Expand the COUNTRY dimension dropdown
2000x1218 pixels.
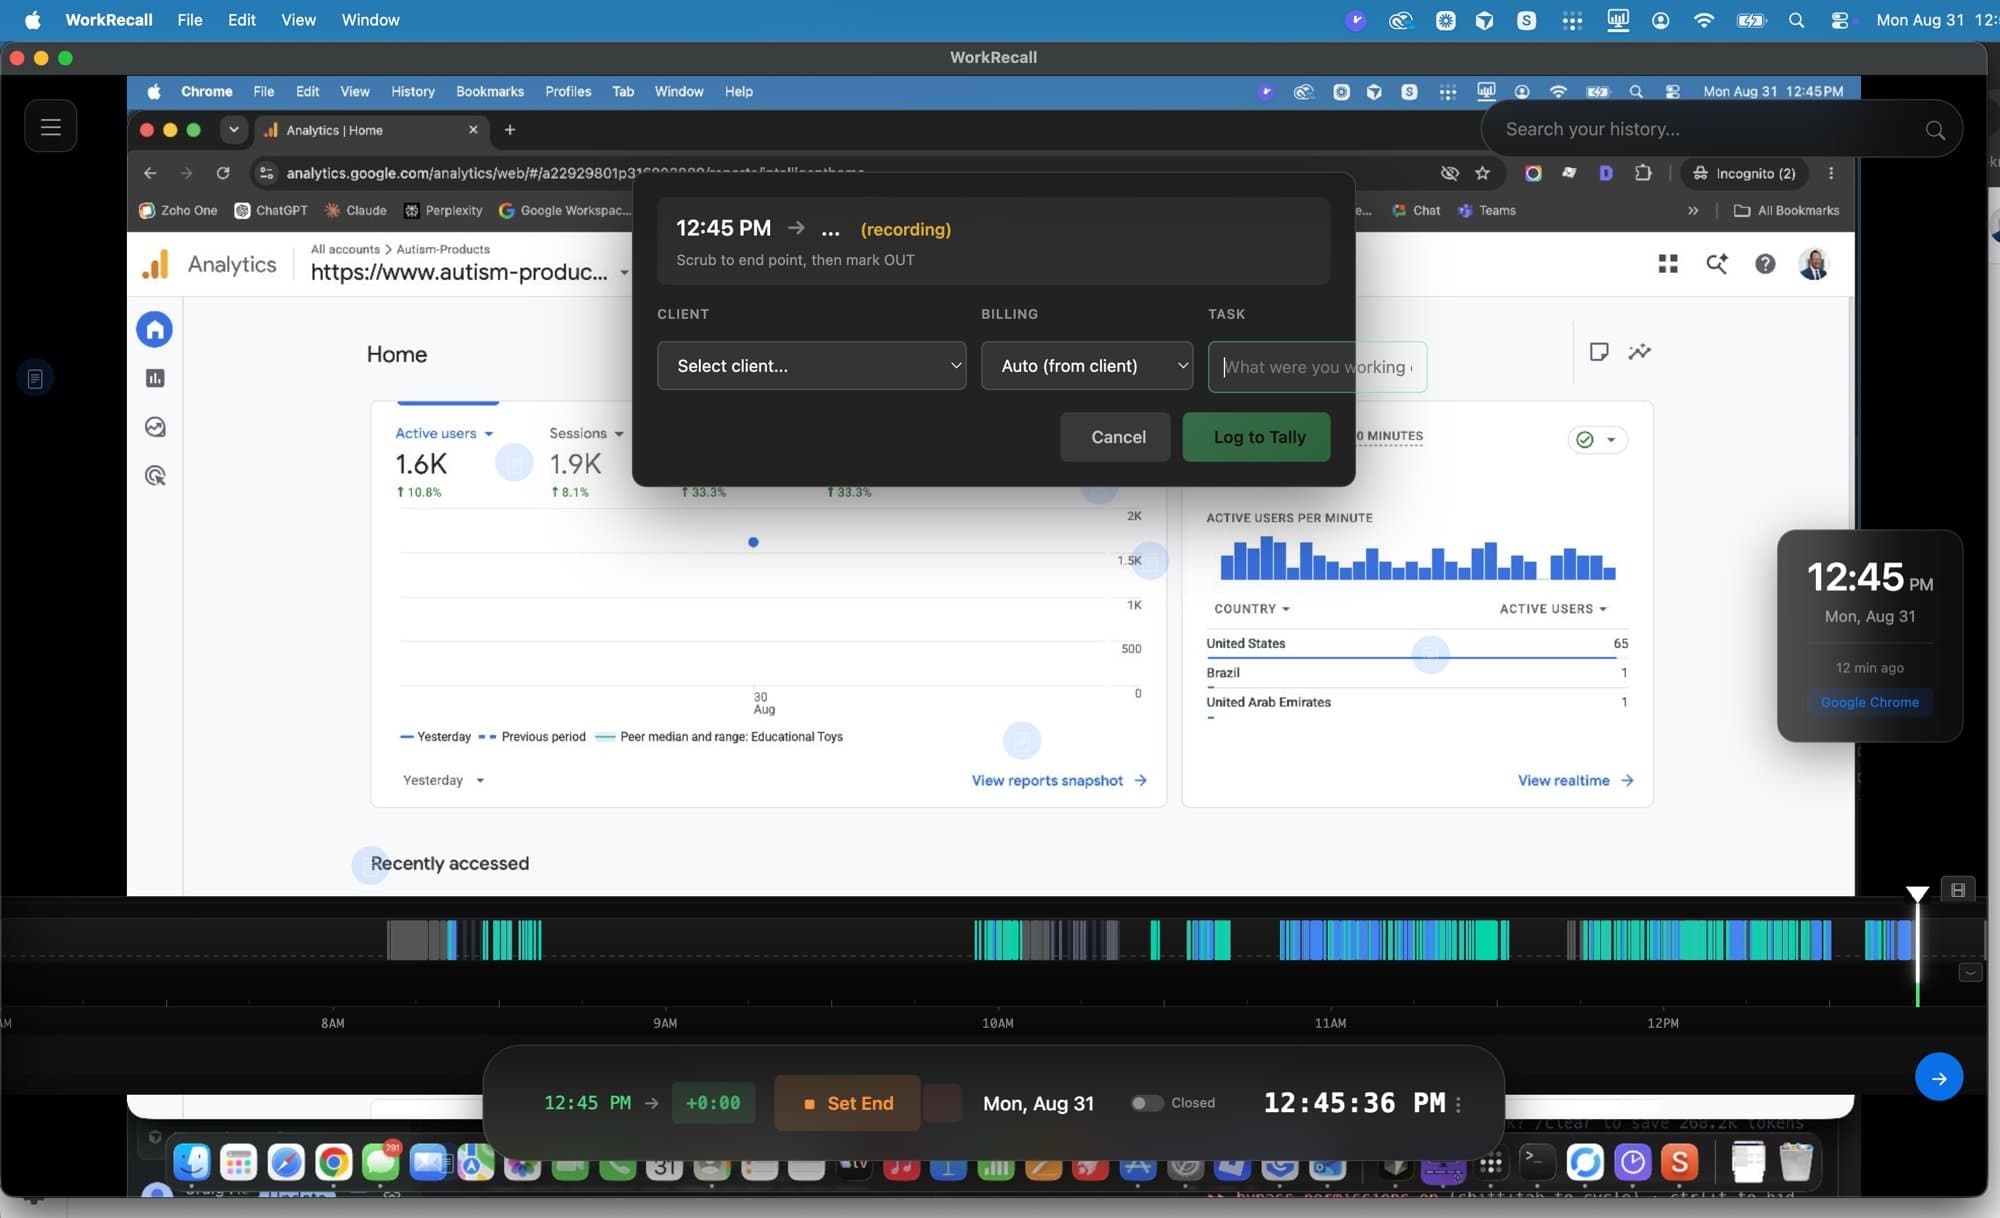[x=1251, y=609]
